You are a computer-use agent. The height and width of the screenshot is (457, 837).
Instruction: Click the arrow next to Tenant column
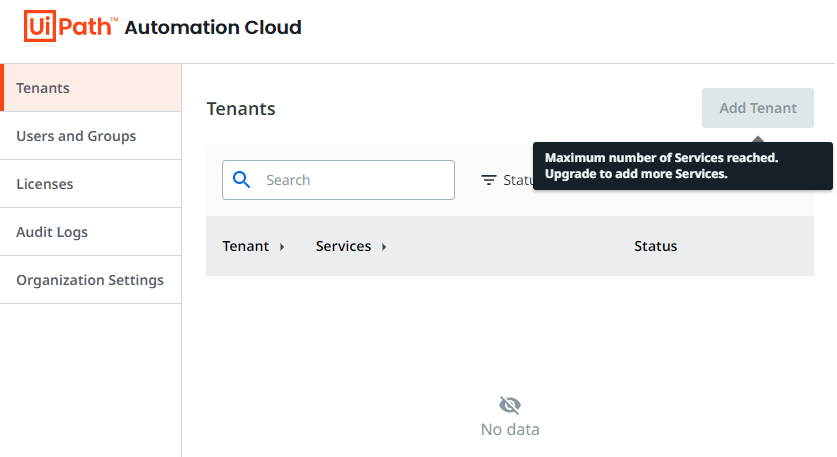[282, 247]
